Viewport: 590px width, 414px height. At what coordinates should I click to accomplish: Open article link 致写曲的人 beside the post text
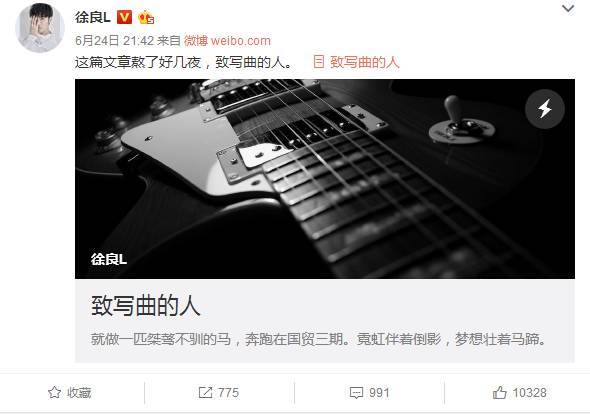[364, 62]
